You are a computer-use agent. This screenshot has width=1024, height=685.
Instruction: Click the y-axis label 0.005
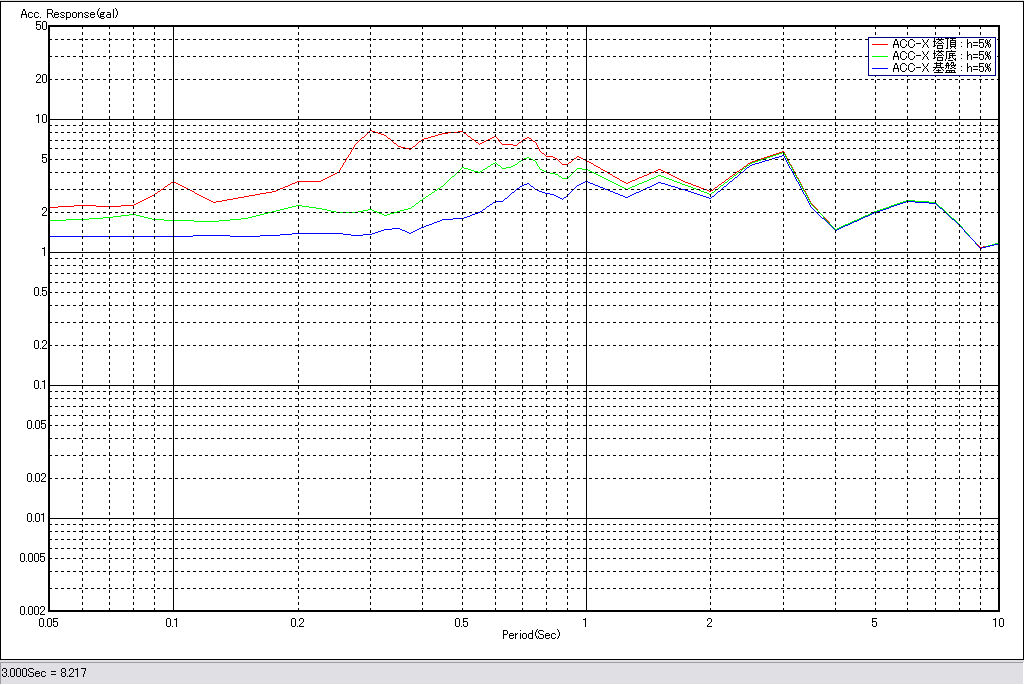pos(34,558)
